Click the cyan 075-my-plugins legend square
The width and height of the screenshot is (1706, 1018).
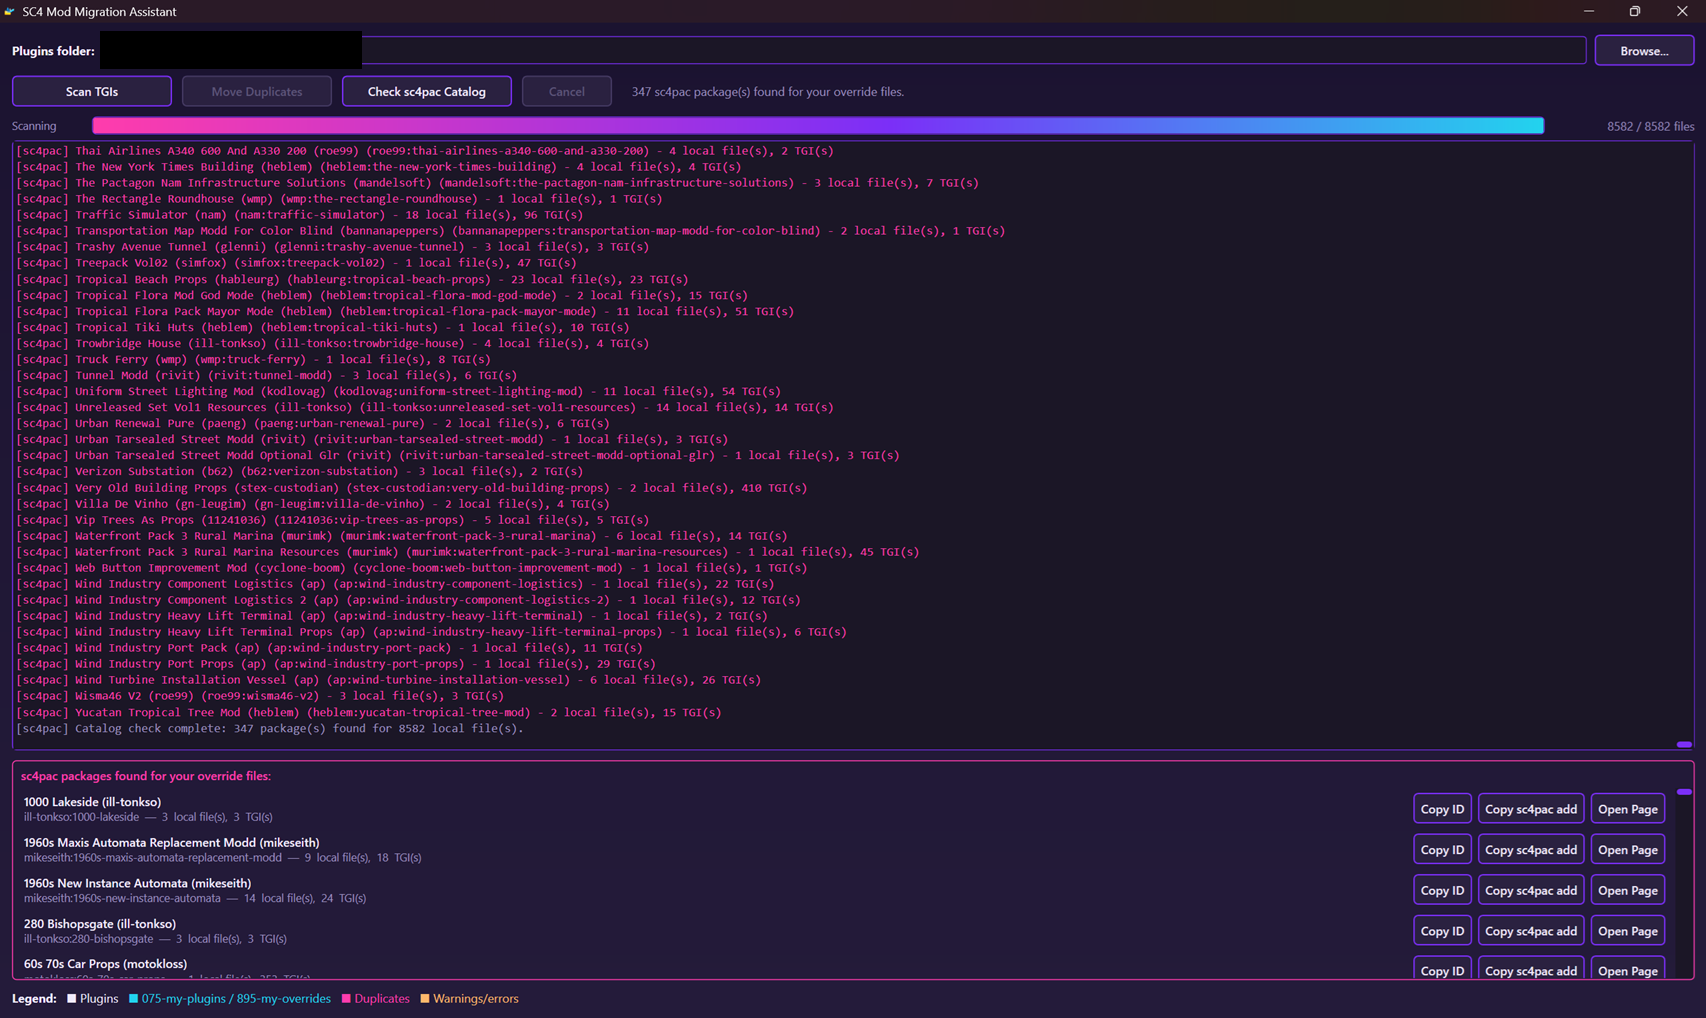click(x=133, y=999)
